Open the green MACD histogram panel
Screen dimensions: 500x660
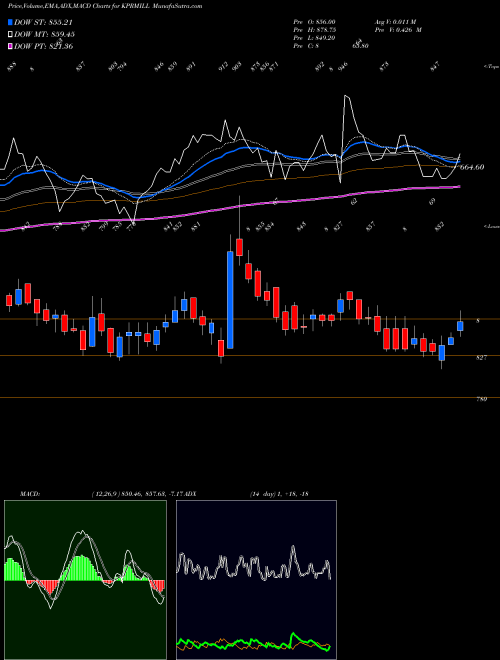tap(85, 580)
